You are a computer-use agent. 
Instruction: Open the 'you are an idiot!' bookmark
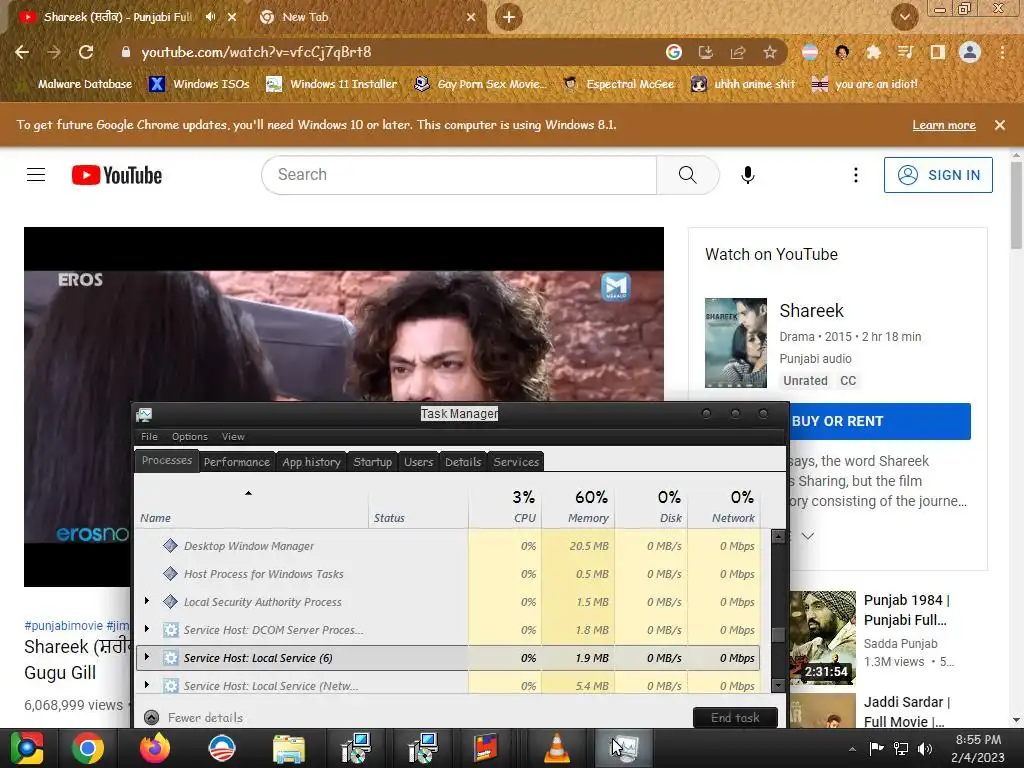(x=865, y=84)
